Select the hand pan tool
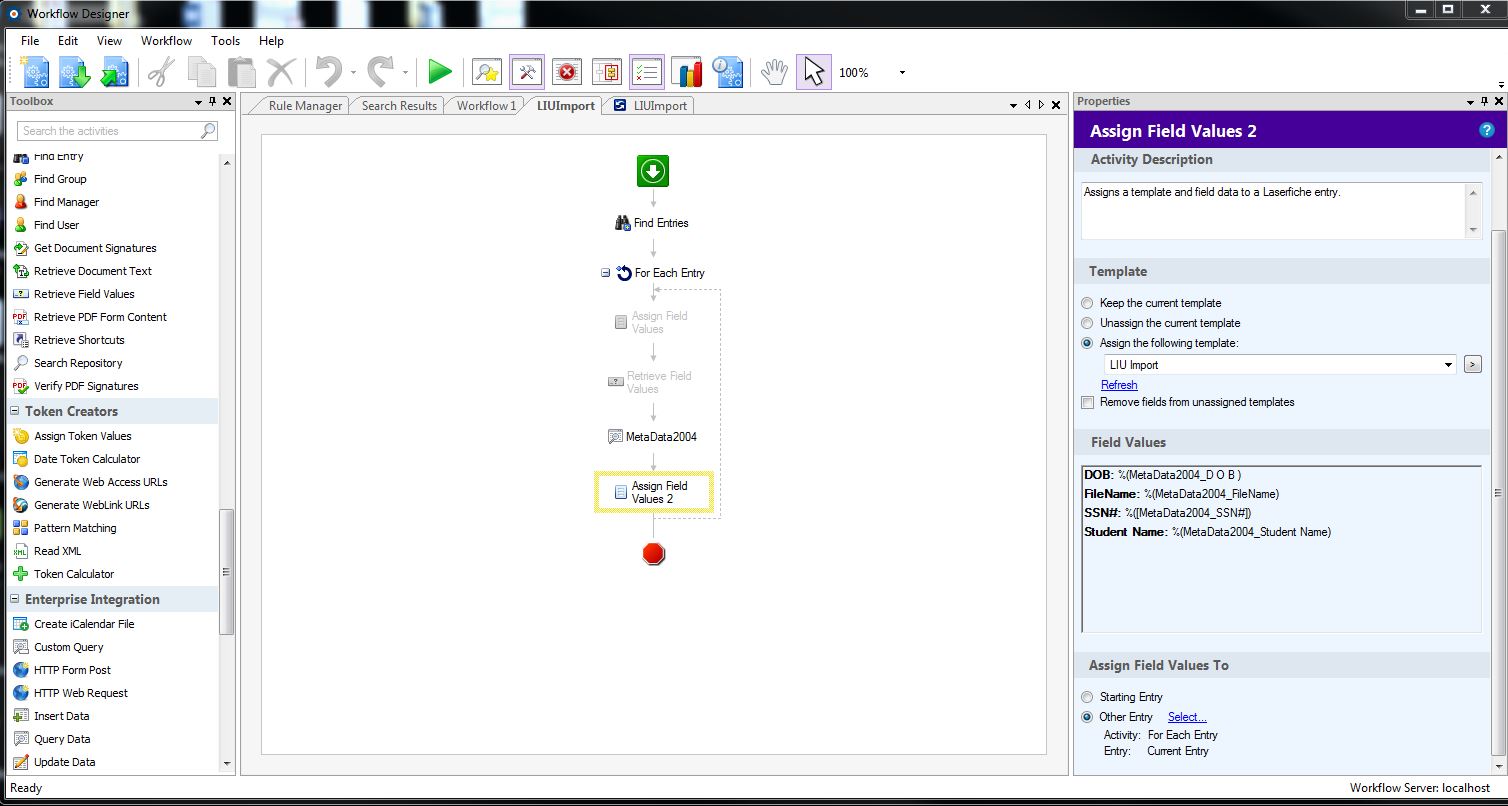The width and height of the screenshot is (1508, 806). tap(773, 72)
